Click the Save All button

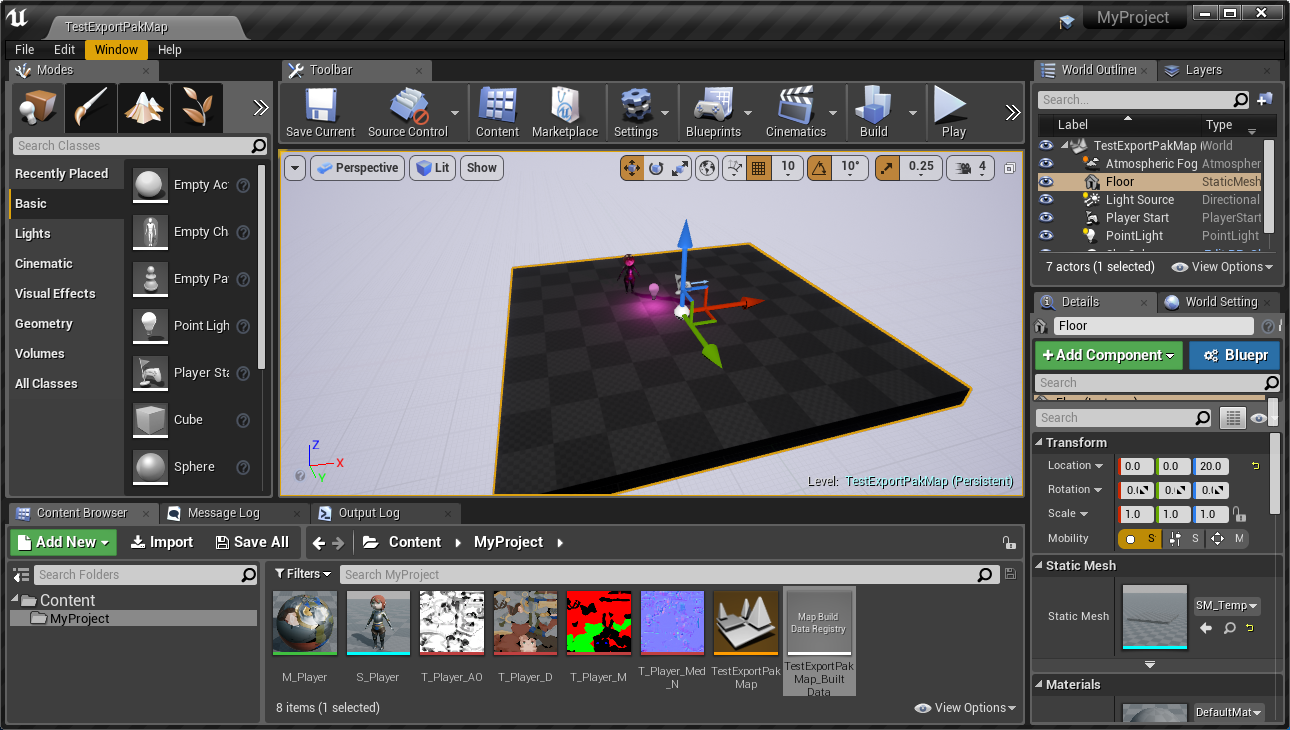pos(252,542)
